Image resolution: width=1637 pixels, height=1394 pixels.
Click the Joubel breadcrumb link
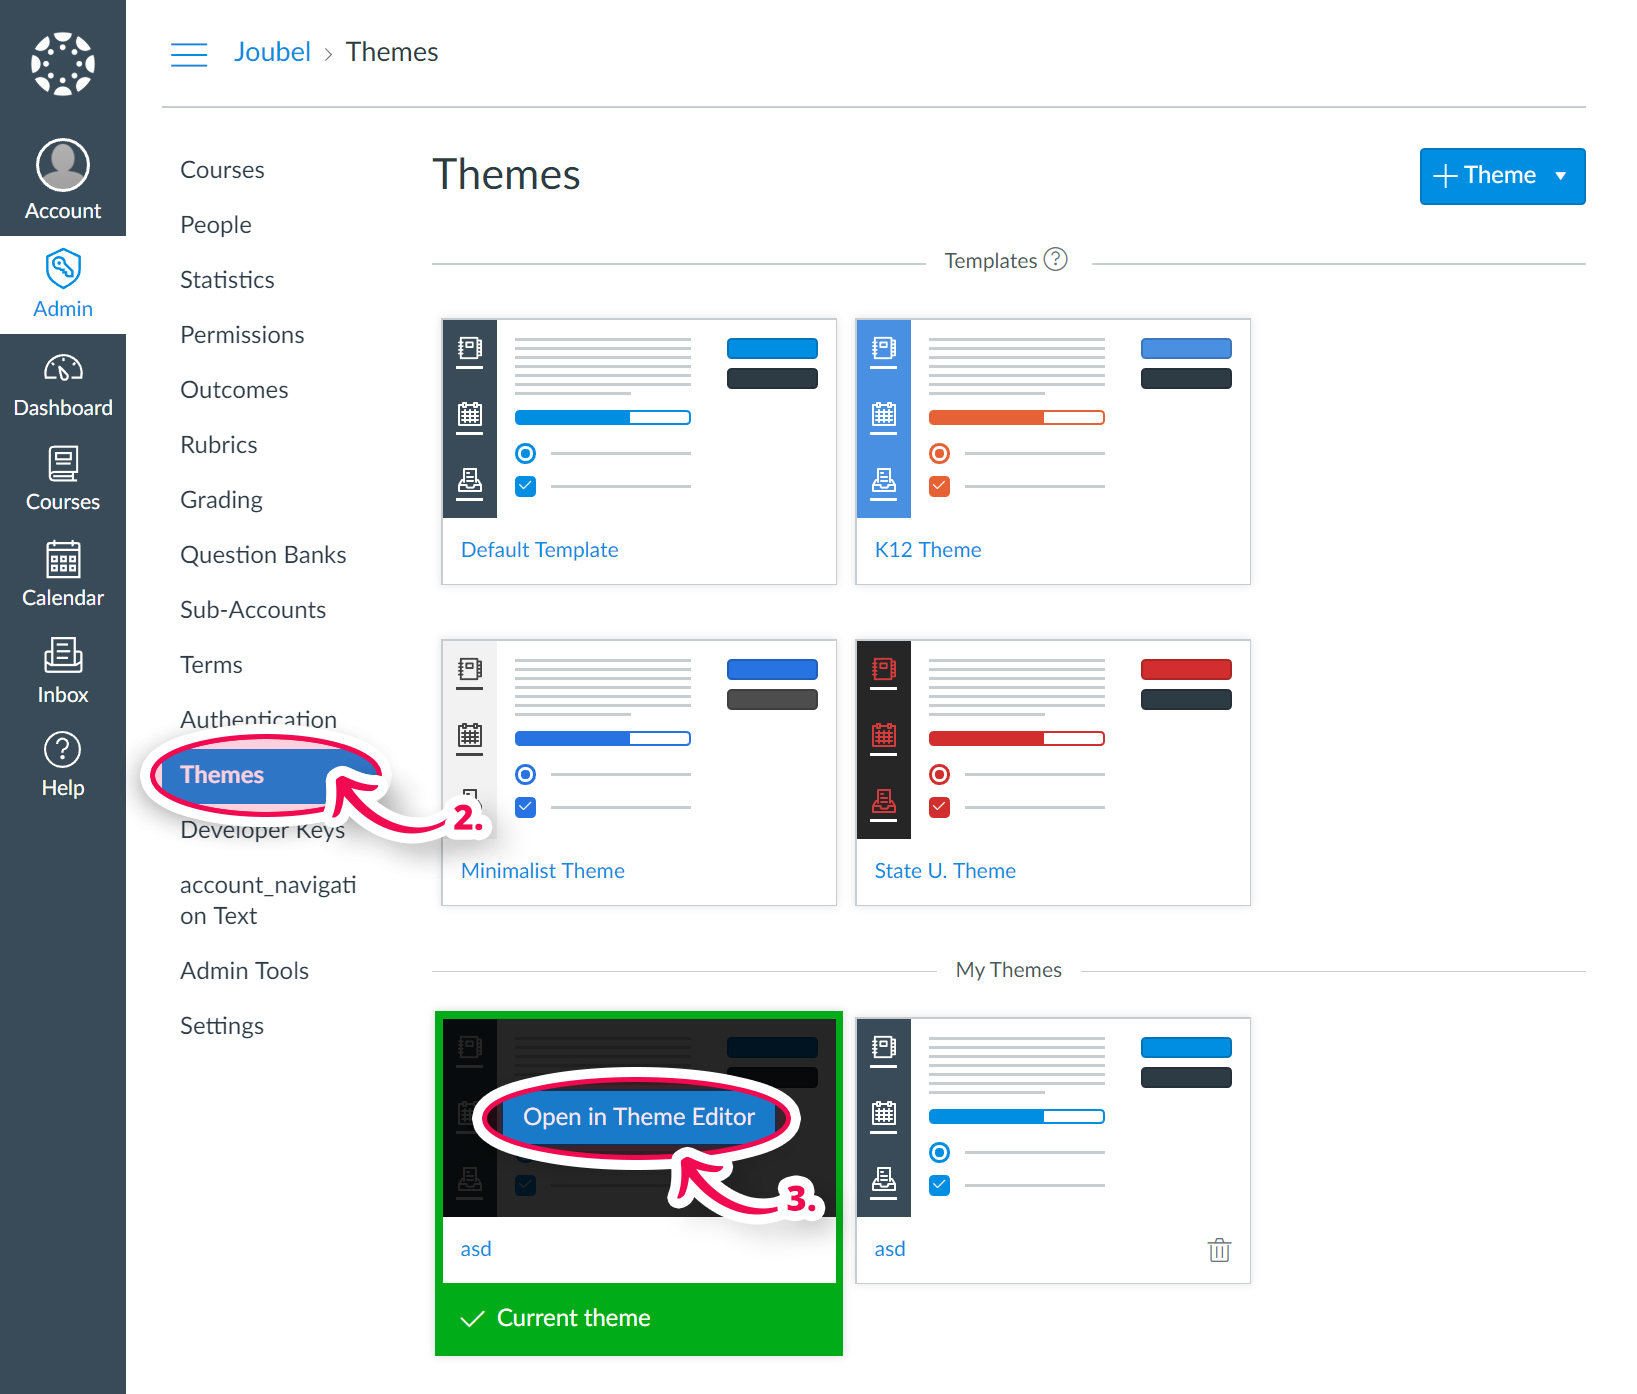tap(272, 52)
